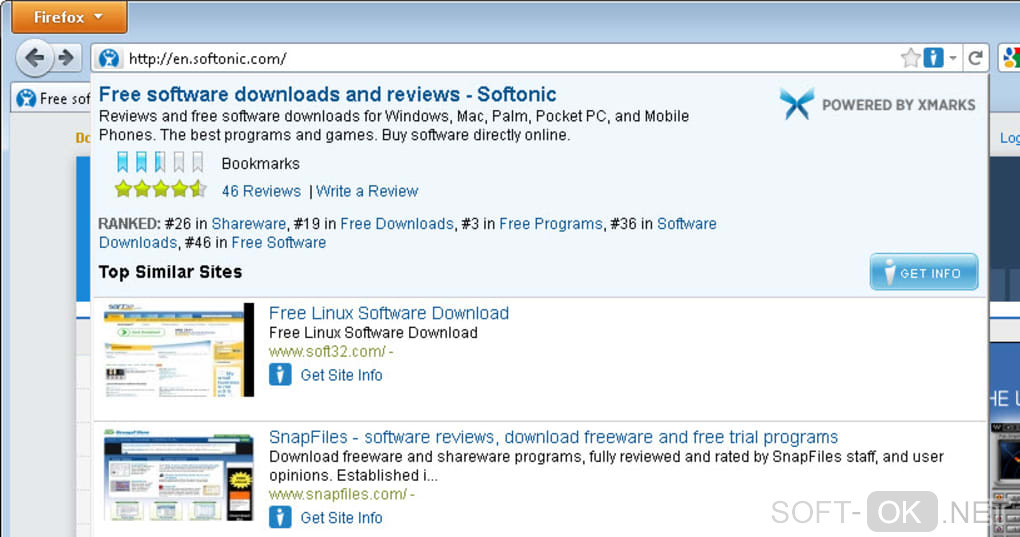Click Write a Review link
1020x537 pixels.
(367, 191)
